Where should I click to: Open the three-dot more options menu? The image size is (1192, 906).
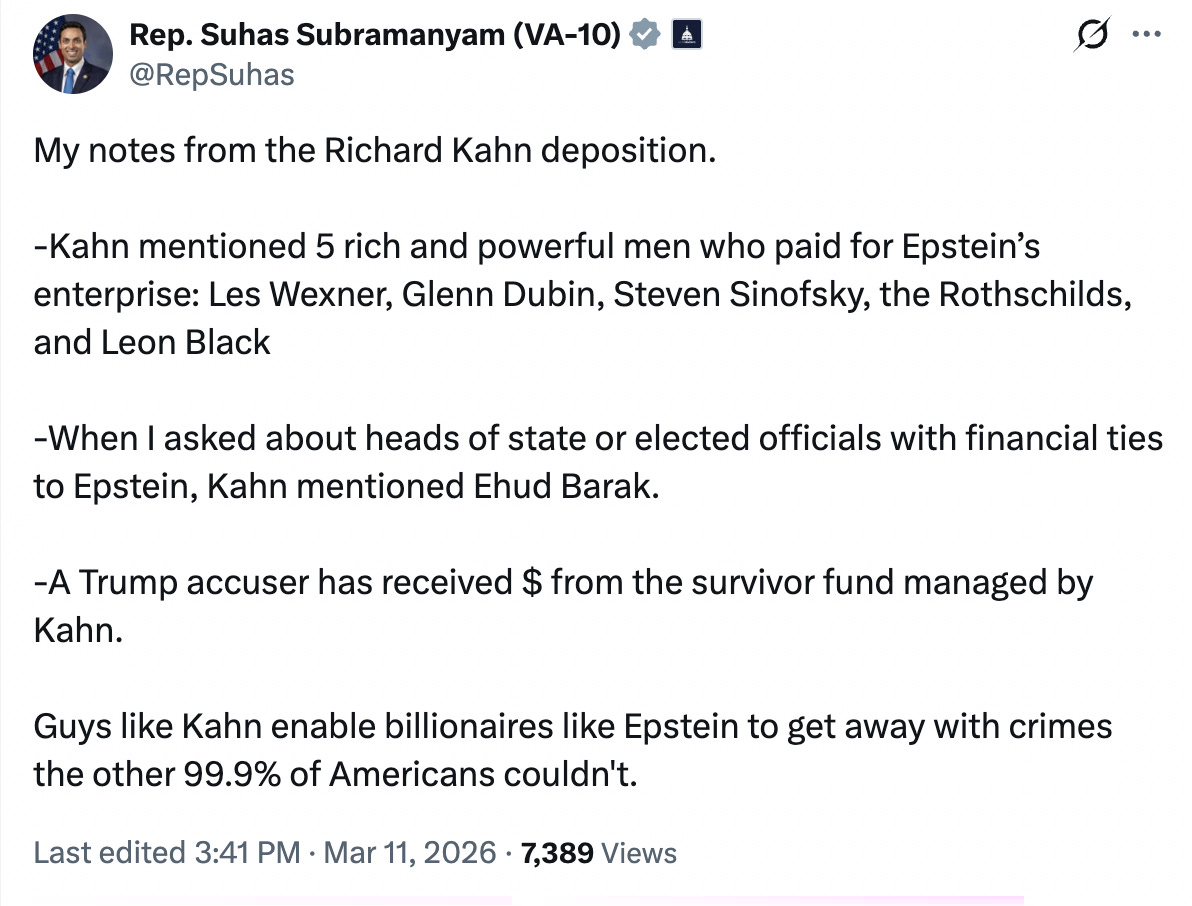tap(1144, 33)
